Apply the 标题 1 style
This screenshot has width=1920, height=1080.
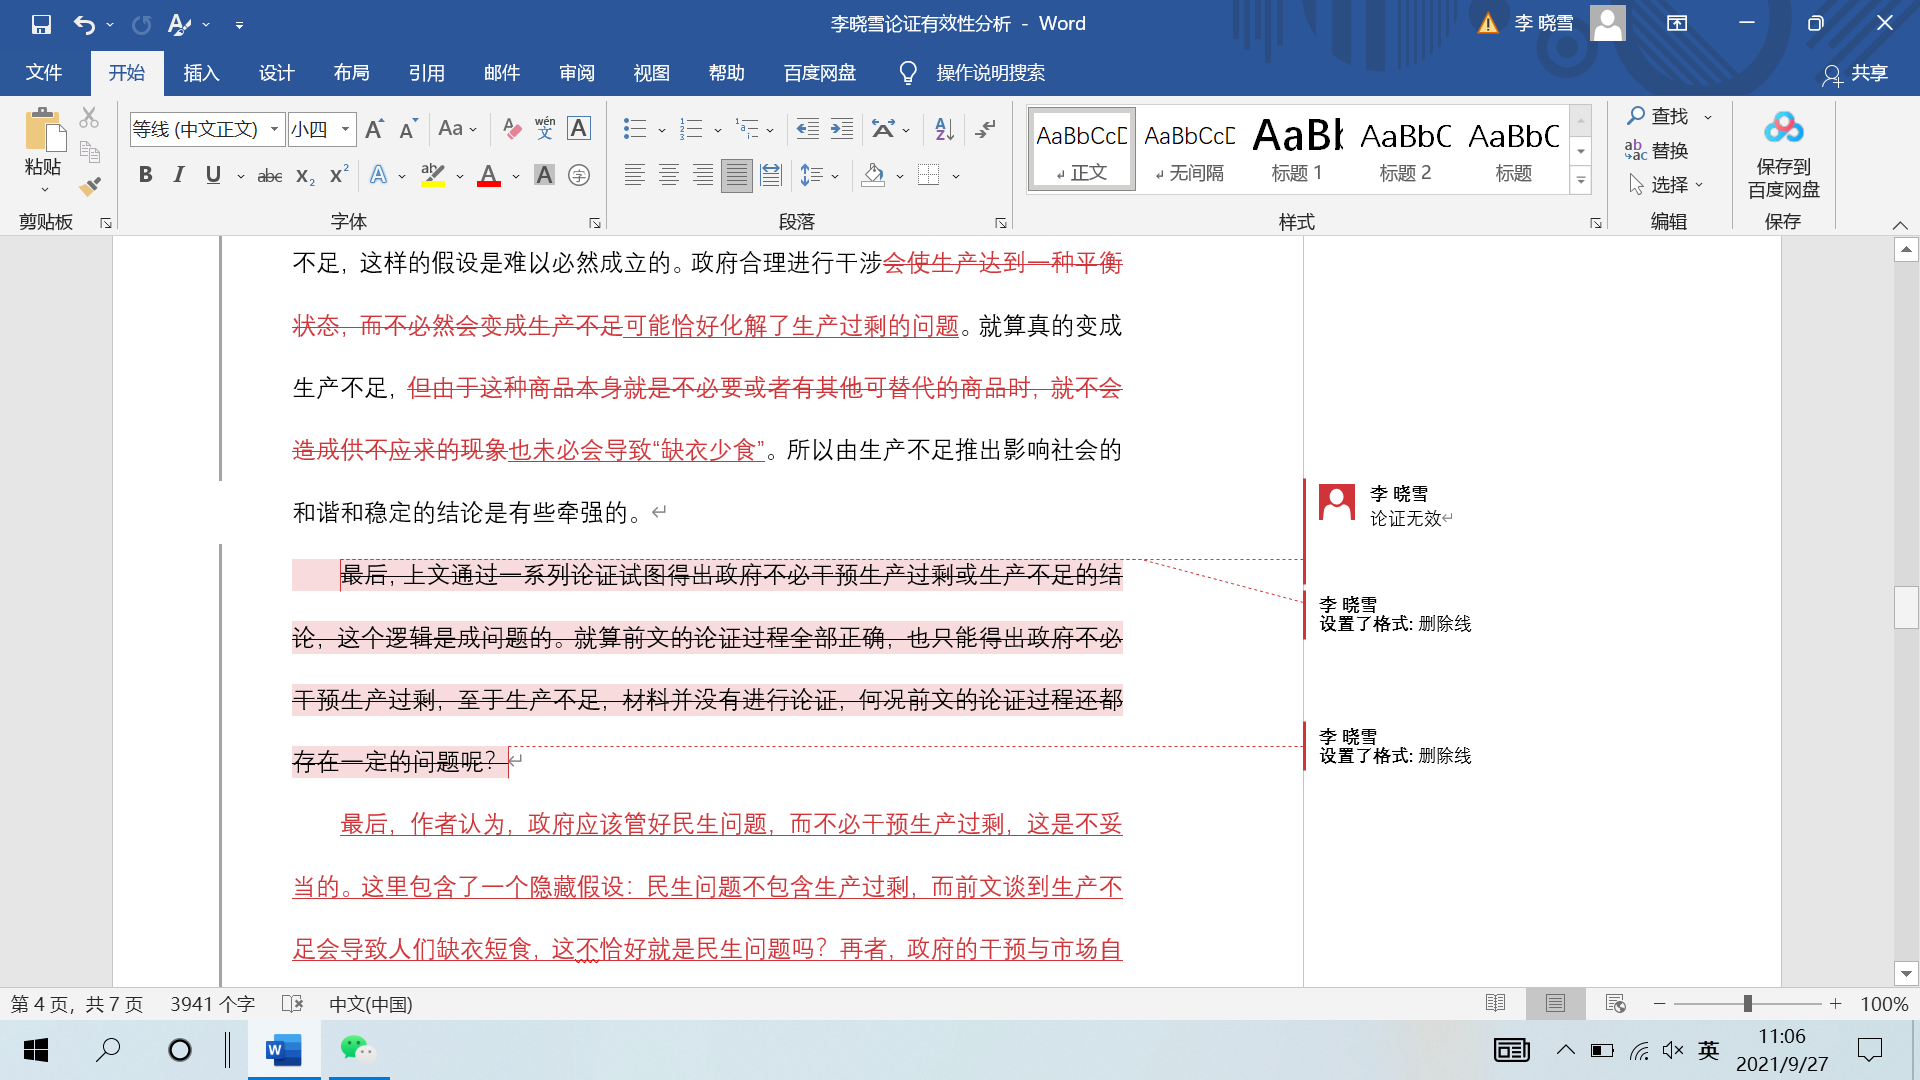pyautogui.click(x=1297, y=148)
